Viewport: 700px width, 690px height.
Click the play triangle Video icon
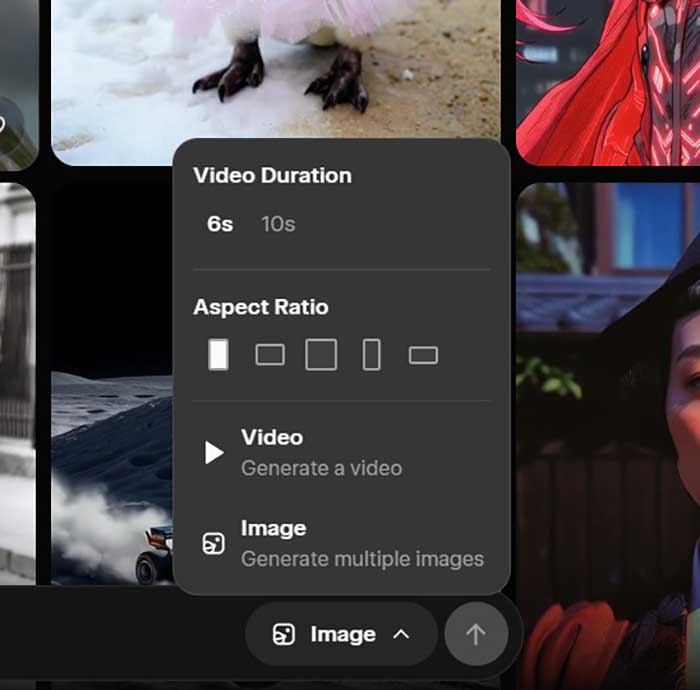pyautogui.click(x=214, y=453)
